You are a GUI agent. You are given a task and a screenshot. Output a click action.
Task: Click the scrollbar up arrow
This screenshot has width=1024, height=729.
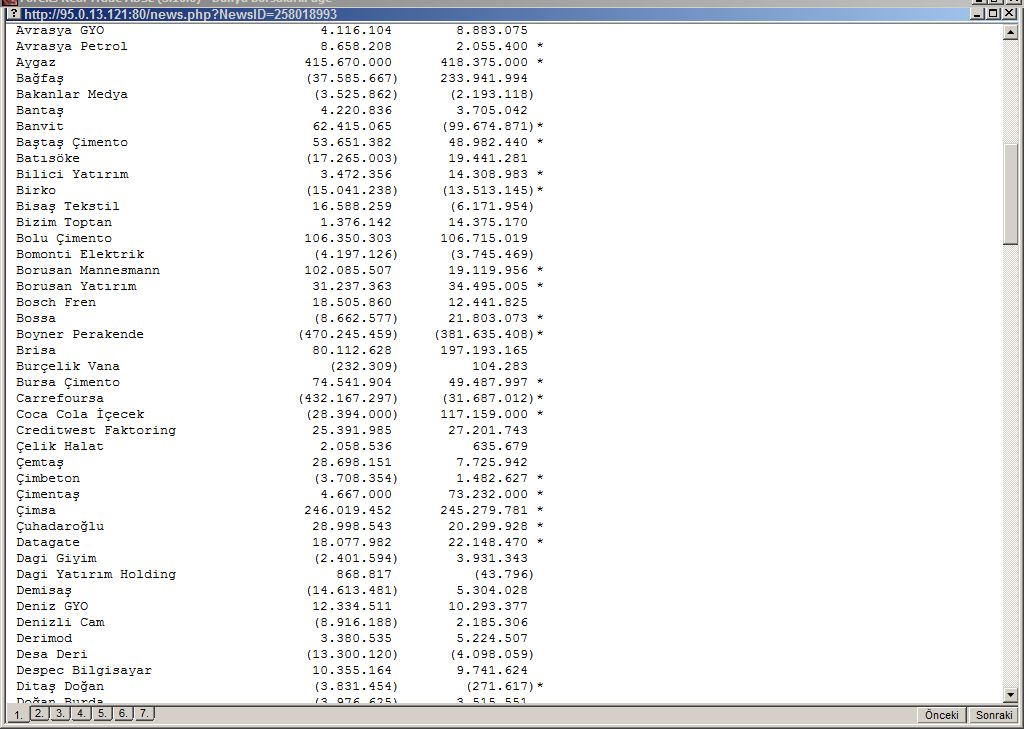coord(1010,31)
